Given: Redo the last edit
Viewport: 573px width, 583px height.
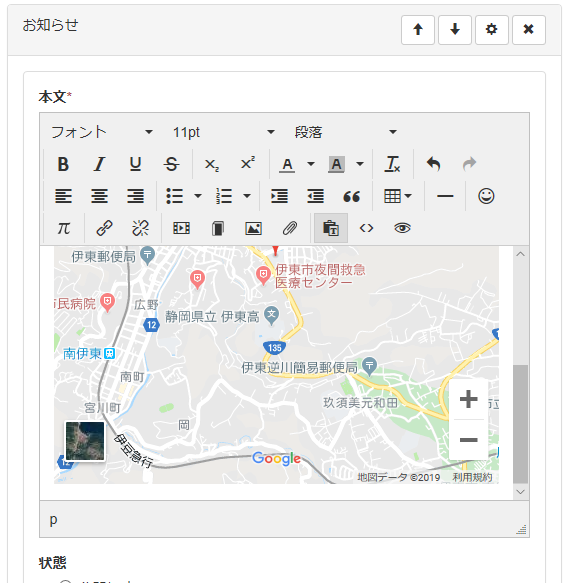Looking at the screenshot, I should pos(470,164).
